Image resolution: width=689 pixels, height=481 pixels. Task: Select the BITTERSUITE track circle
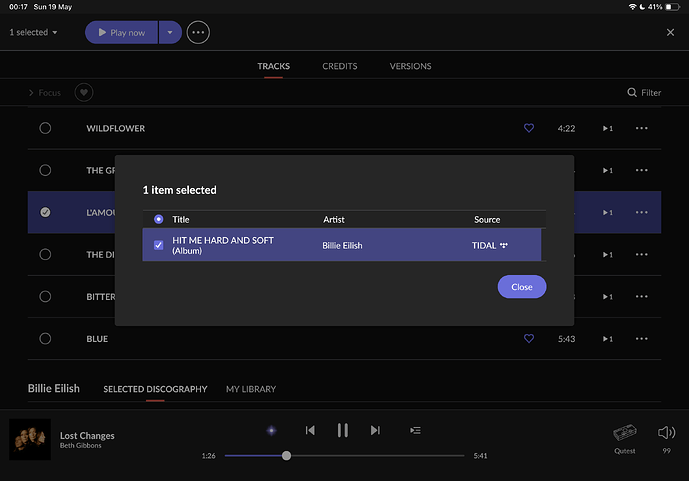(x=45, y=297)
